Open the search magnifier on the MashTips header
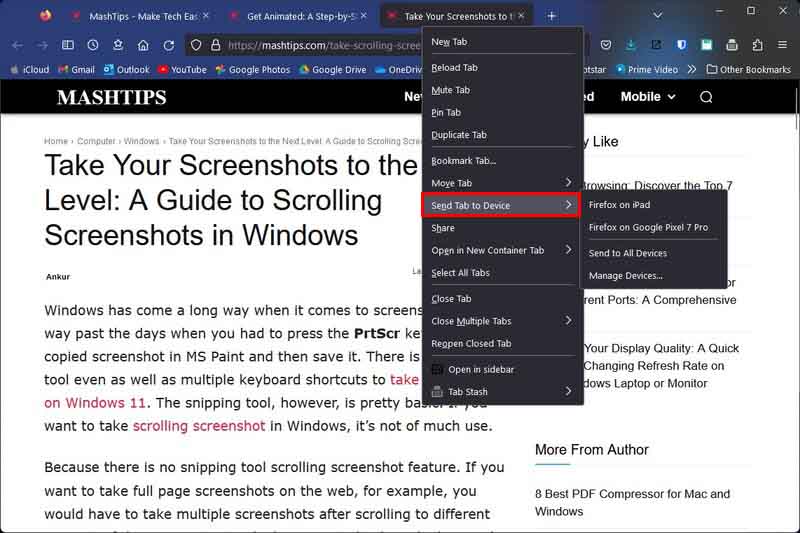The height and width of the screenshot is (533, 800). (x=706, y=97)
